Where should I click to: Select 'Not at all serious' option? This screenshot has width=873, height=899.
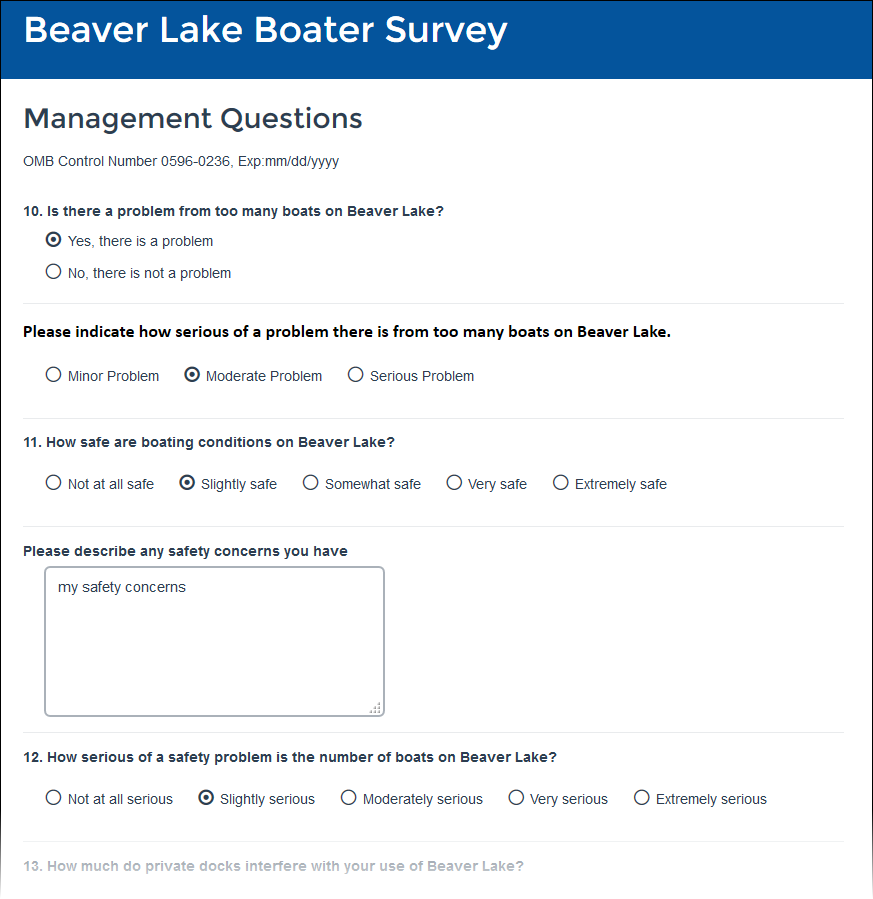[54, 798]
